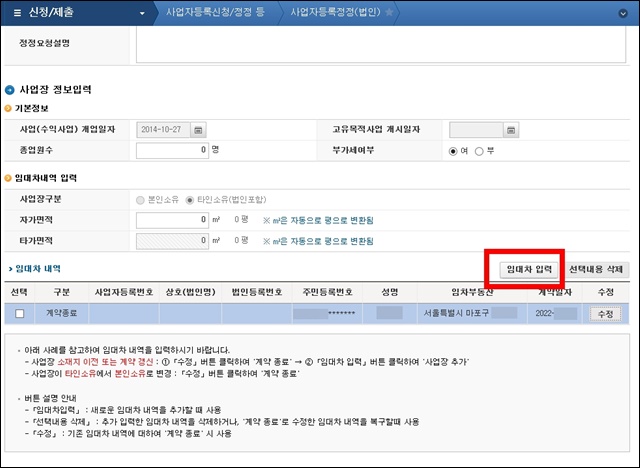The width and height of the screenshot is (640, 468).
Task: Click in the 정정요청설명 text area
Action: 380,44
